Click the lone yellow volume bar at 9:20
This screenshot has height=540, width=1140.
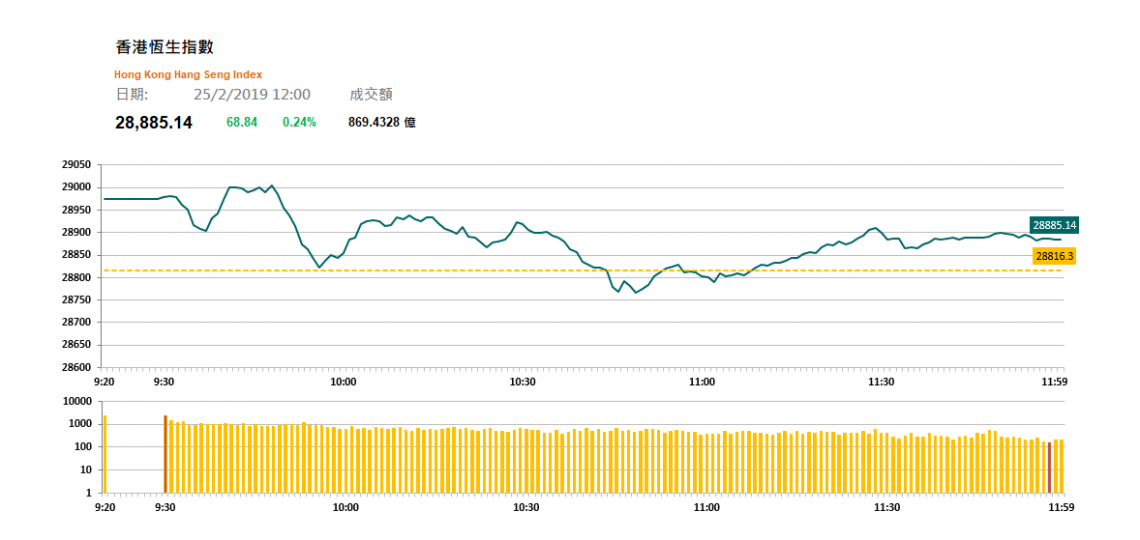(105, 454)
